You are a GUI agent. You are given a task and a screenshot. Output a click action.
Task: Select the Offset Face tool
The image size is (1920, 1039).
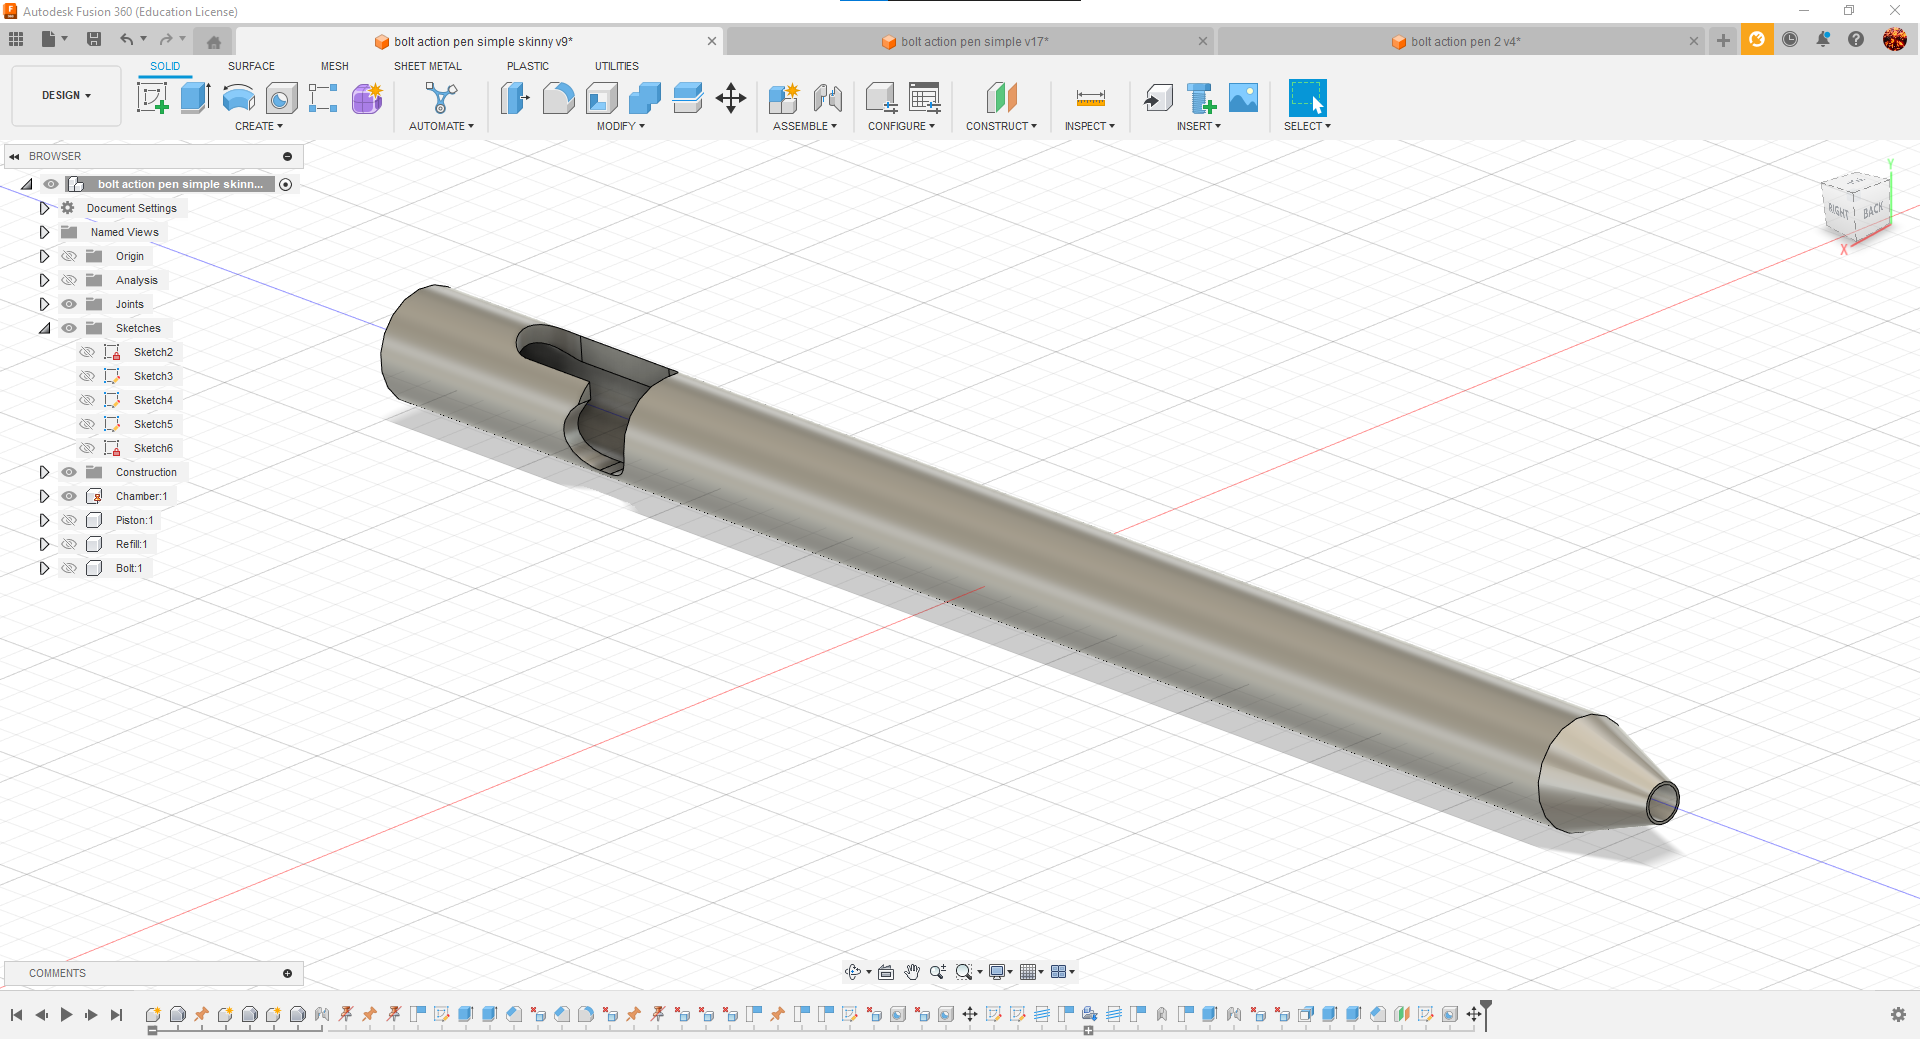pos(688,98)
